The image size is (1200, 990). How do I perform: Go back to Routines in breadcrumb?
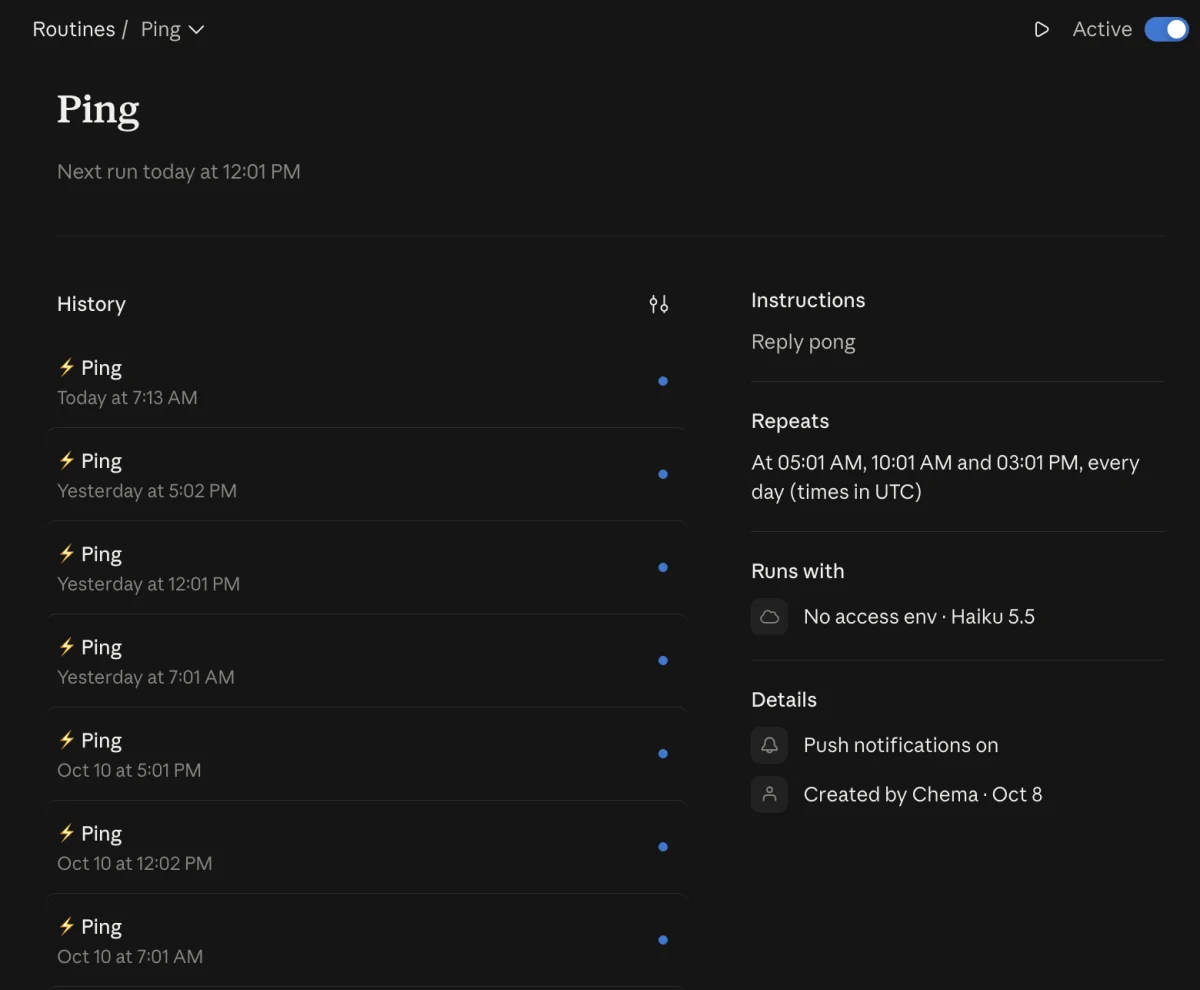coord(73,30)
